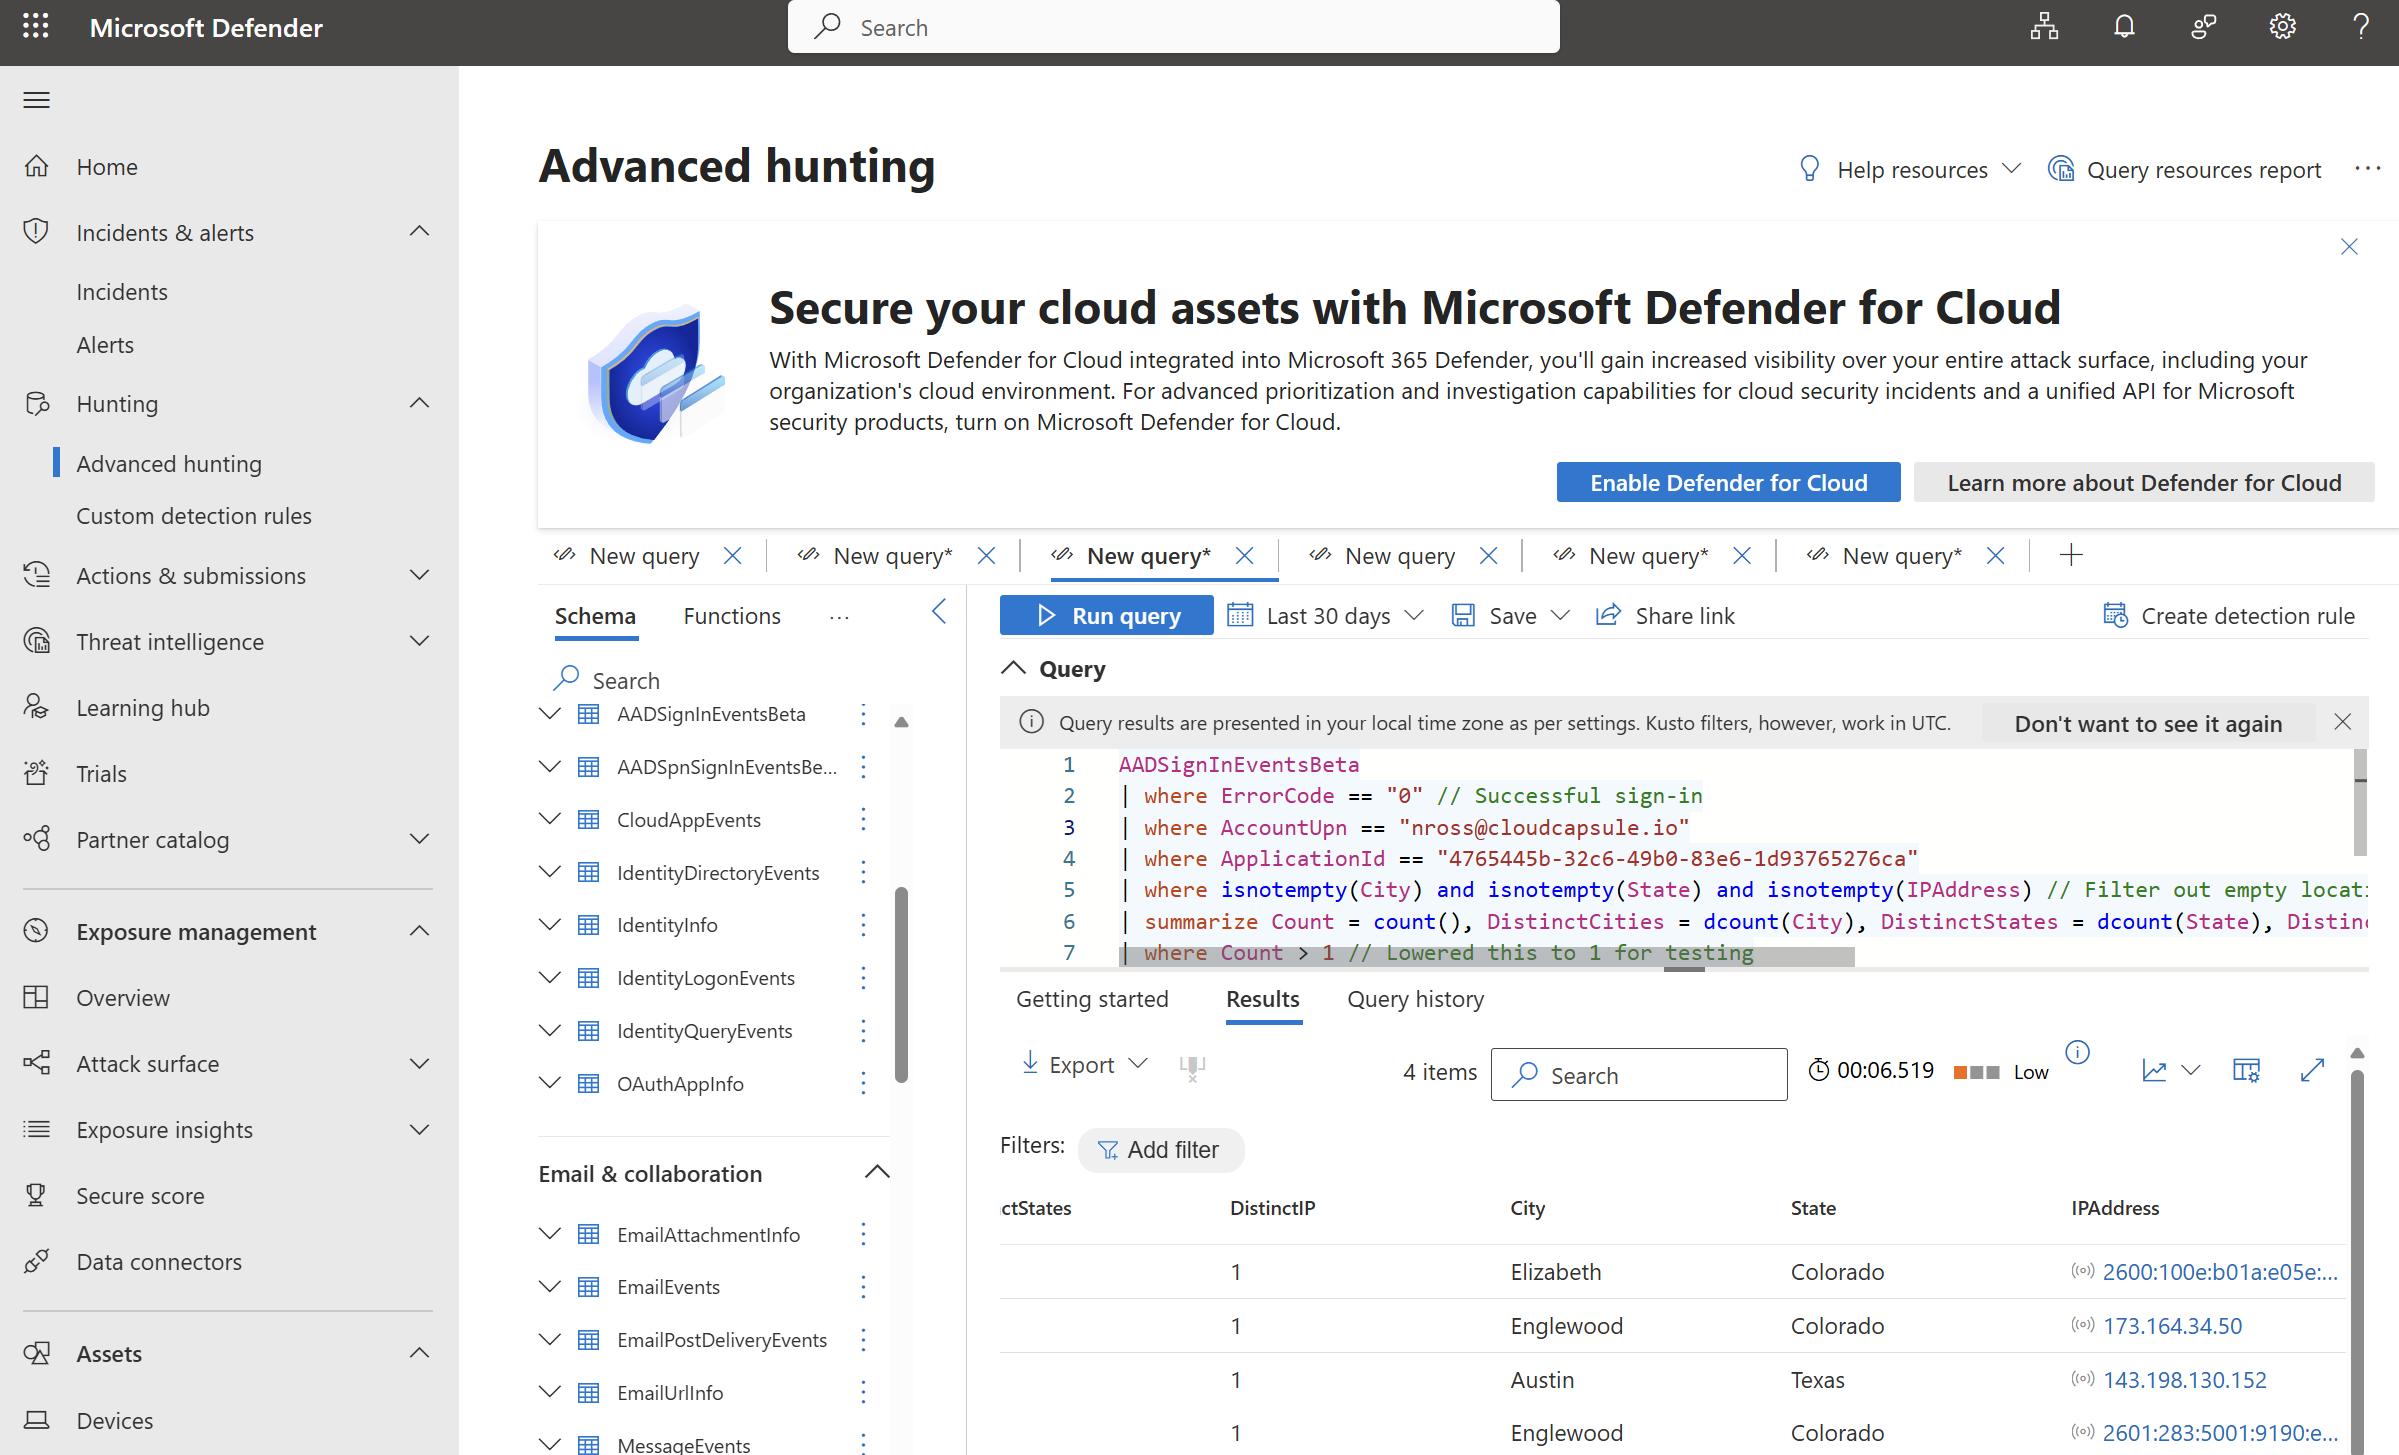The image size is (2399, 1455).
Task: Click the query editor horizontal scrollbar
Action: coord(1486,958)
